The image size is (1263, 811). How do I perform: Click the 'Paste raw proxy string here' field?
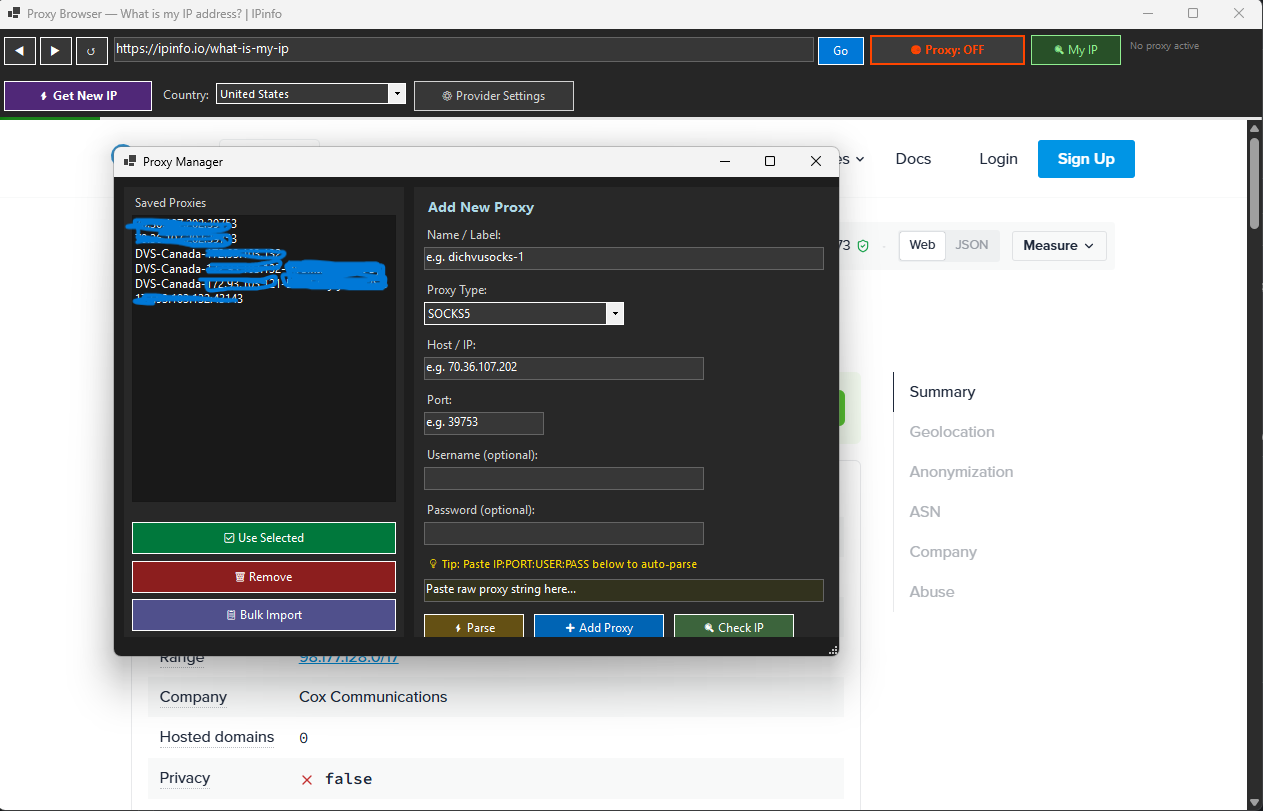coord(624,590)
